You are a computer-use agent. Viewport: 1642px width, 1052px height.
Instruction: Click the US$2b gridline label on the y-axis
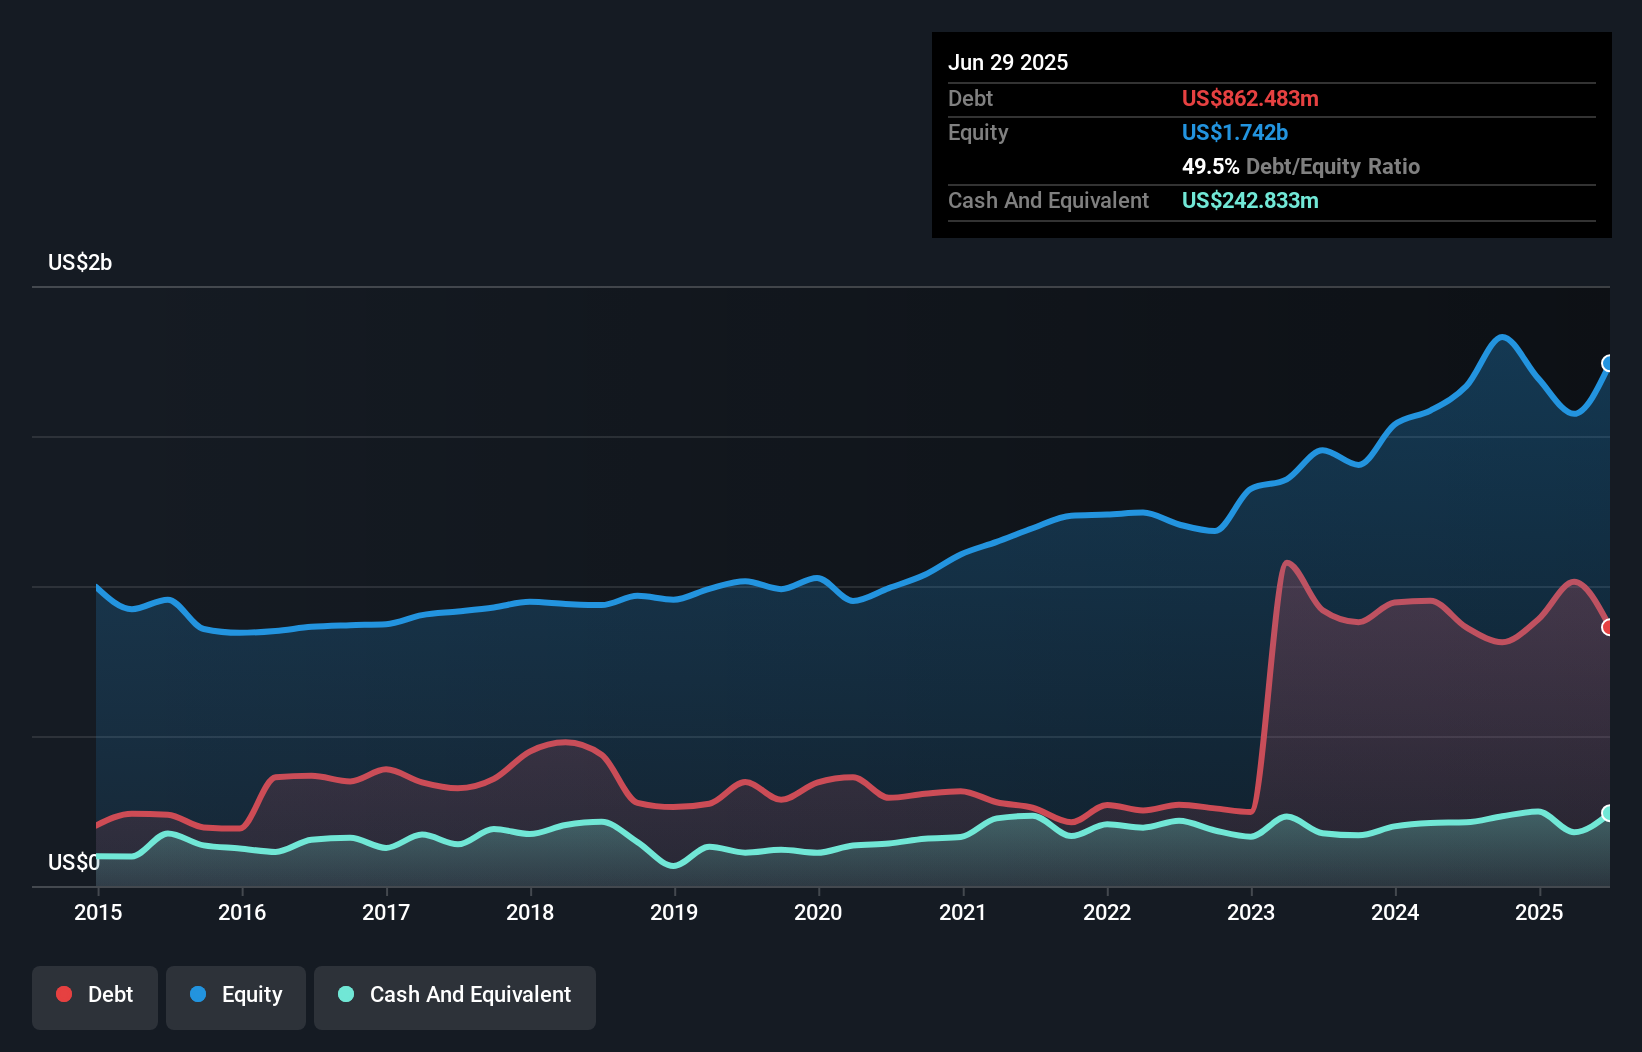pos(80,263)
